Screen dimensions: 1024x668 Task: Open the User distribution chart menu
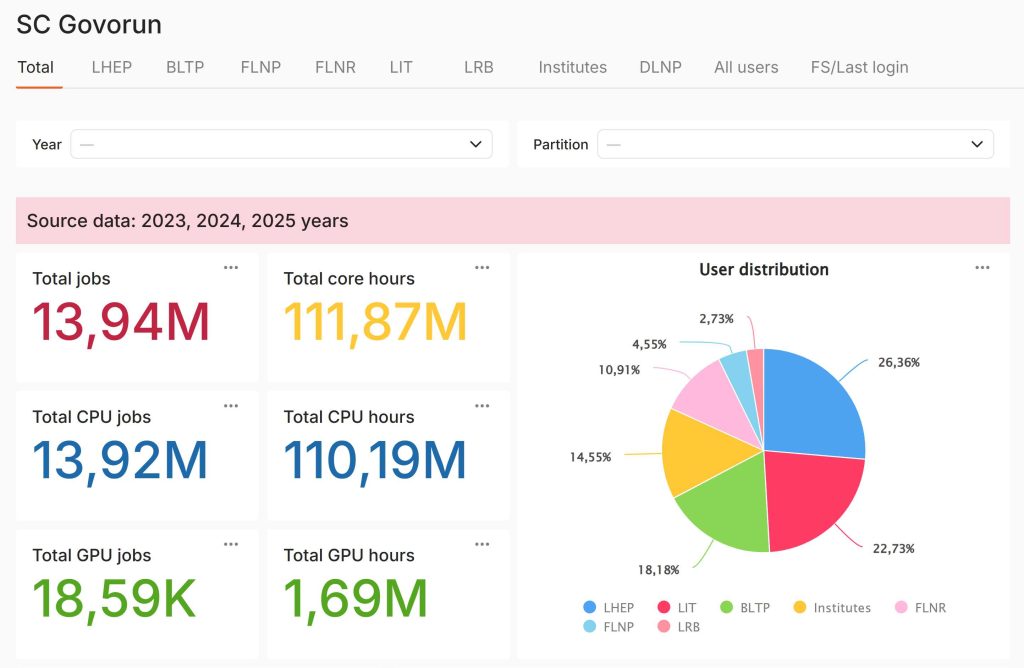[982, 268]
